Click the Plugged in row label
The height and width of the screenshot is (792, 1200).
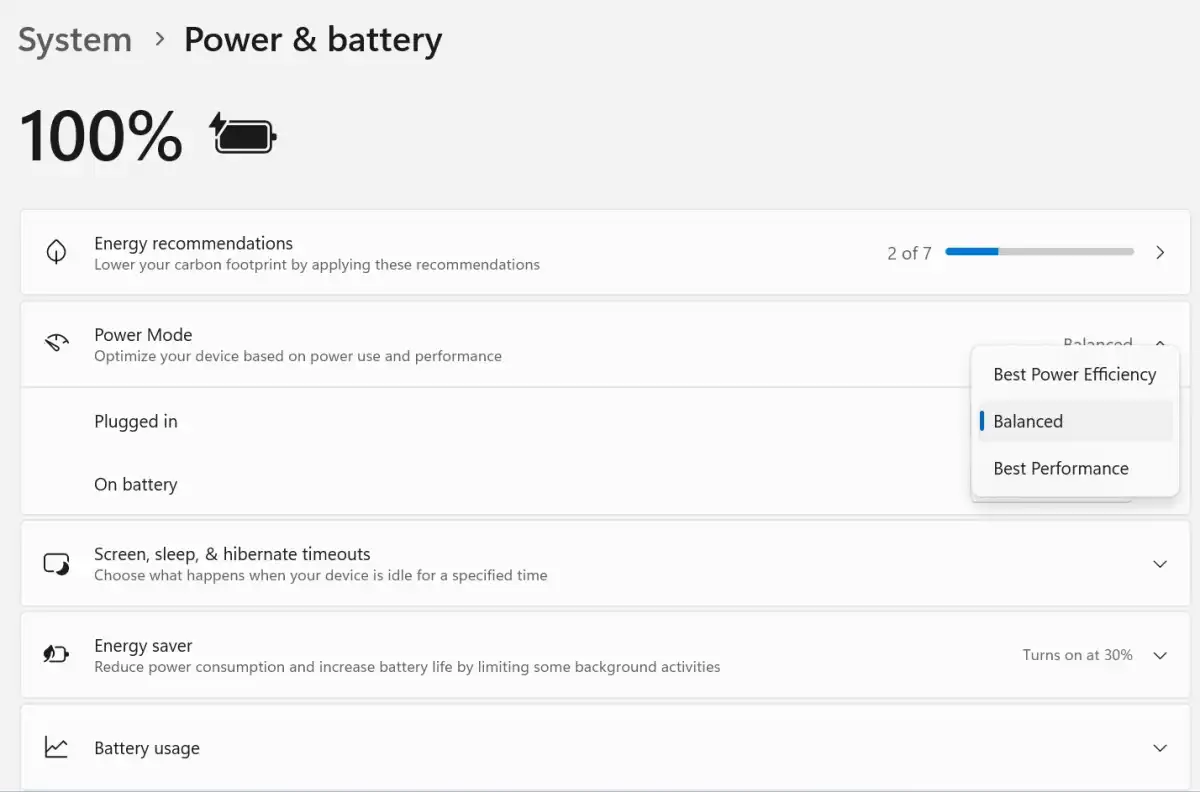point(136,422)
